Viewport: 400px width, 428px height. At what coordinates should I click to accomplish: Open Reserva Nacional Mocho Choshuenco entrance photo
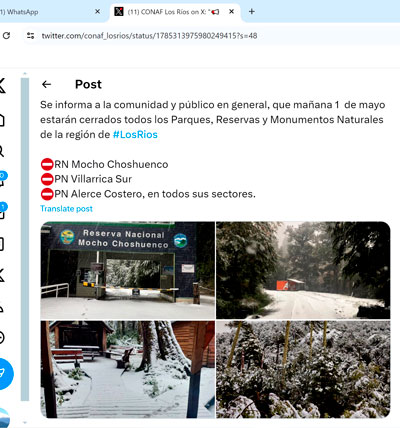(128, 270)
